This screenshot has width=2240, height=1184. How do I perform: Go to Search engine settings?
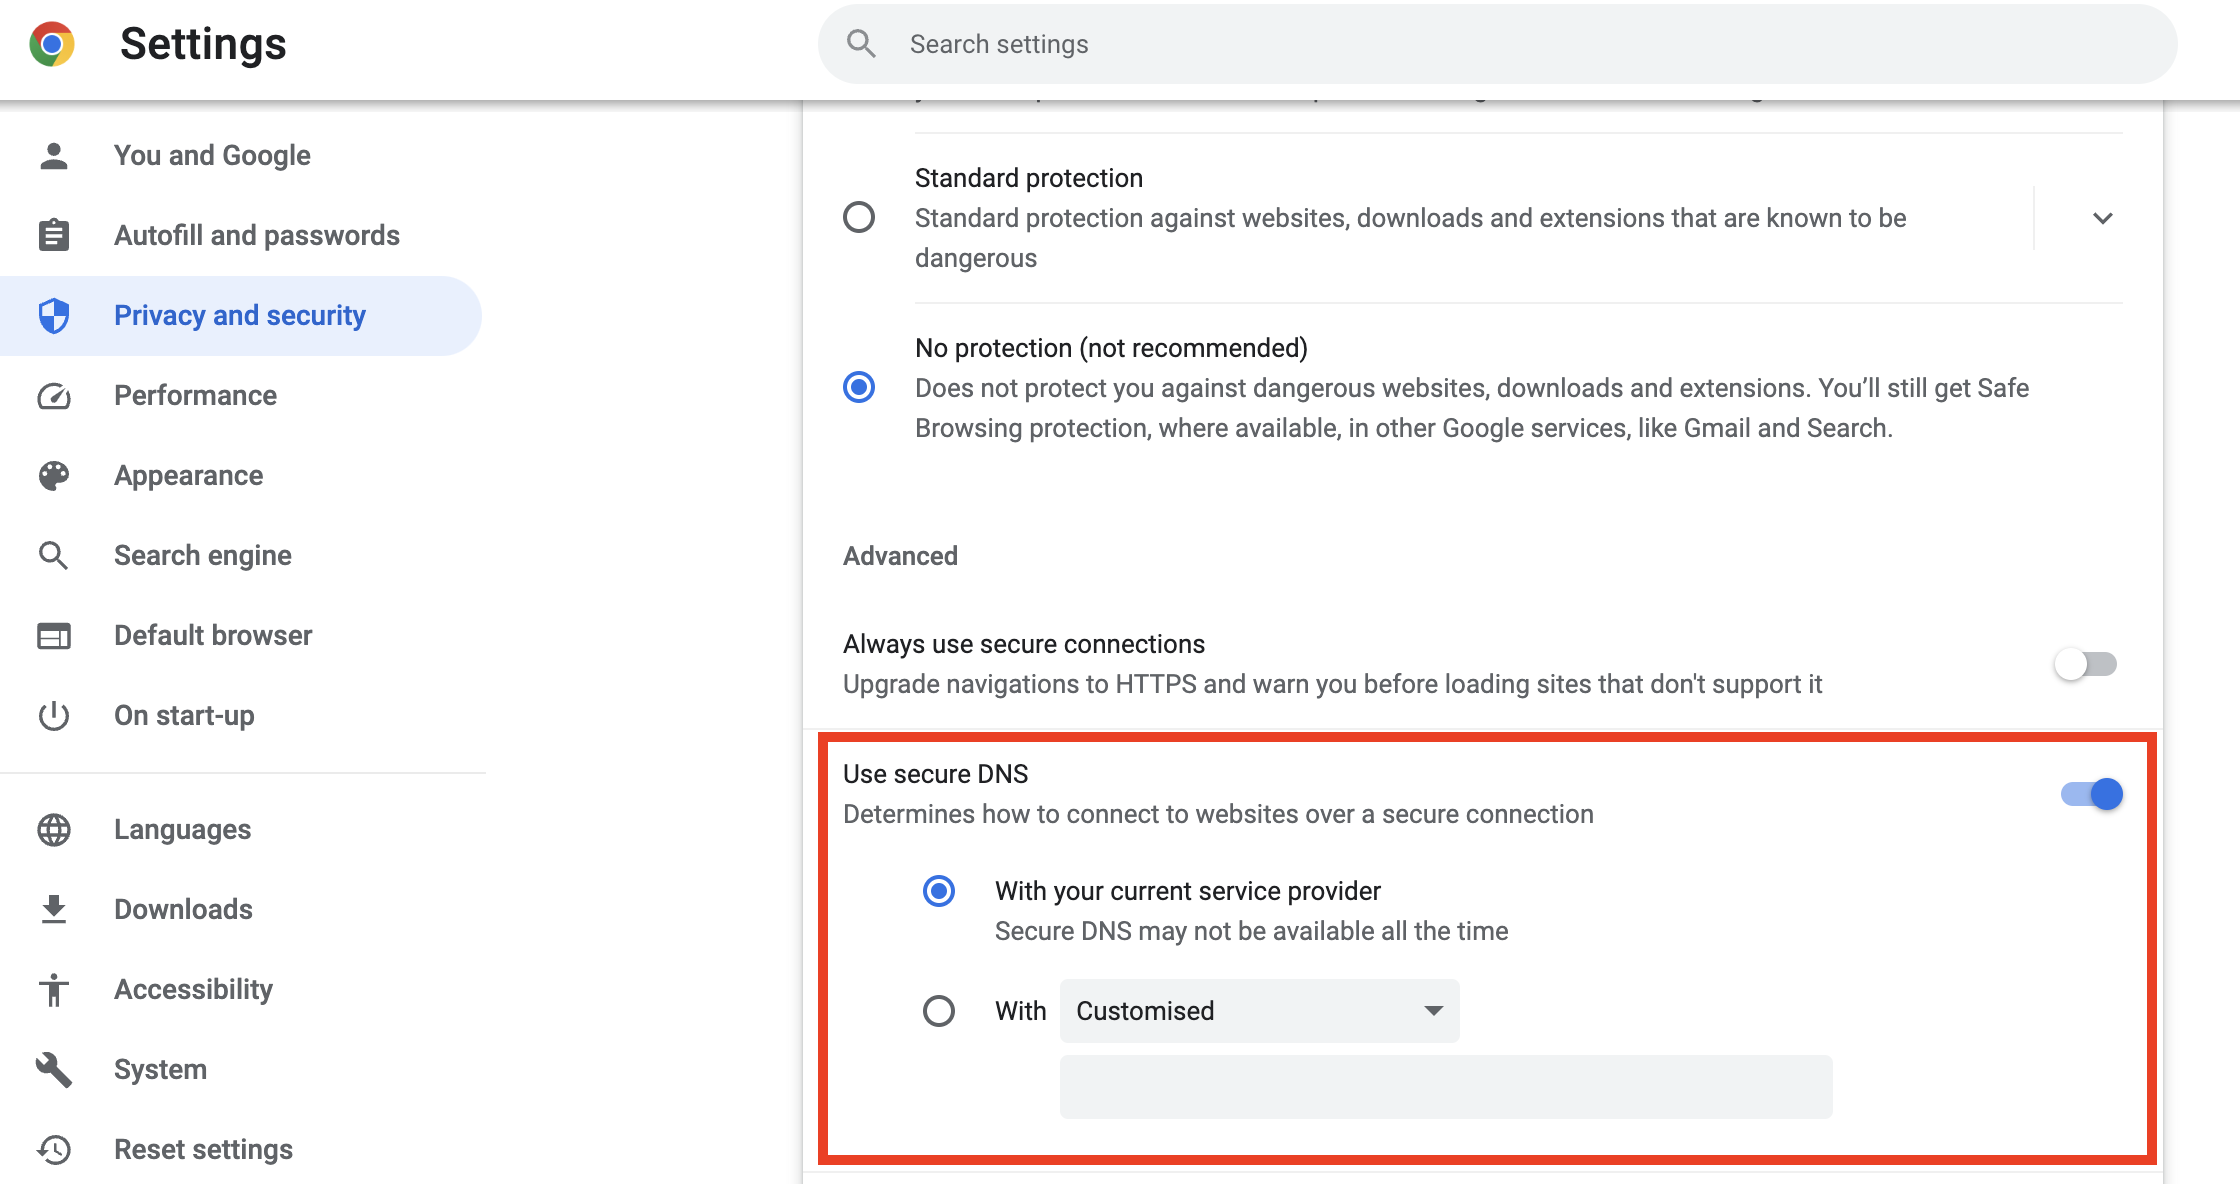point(203,556)
